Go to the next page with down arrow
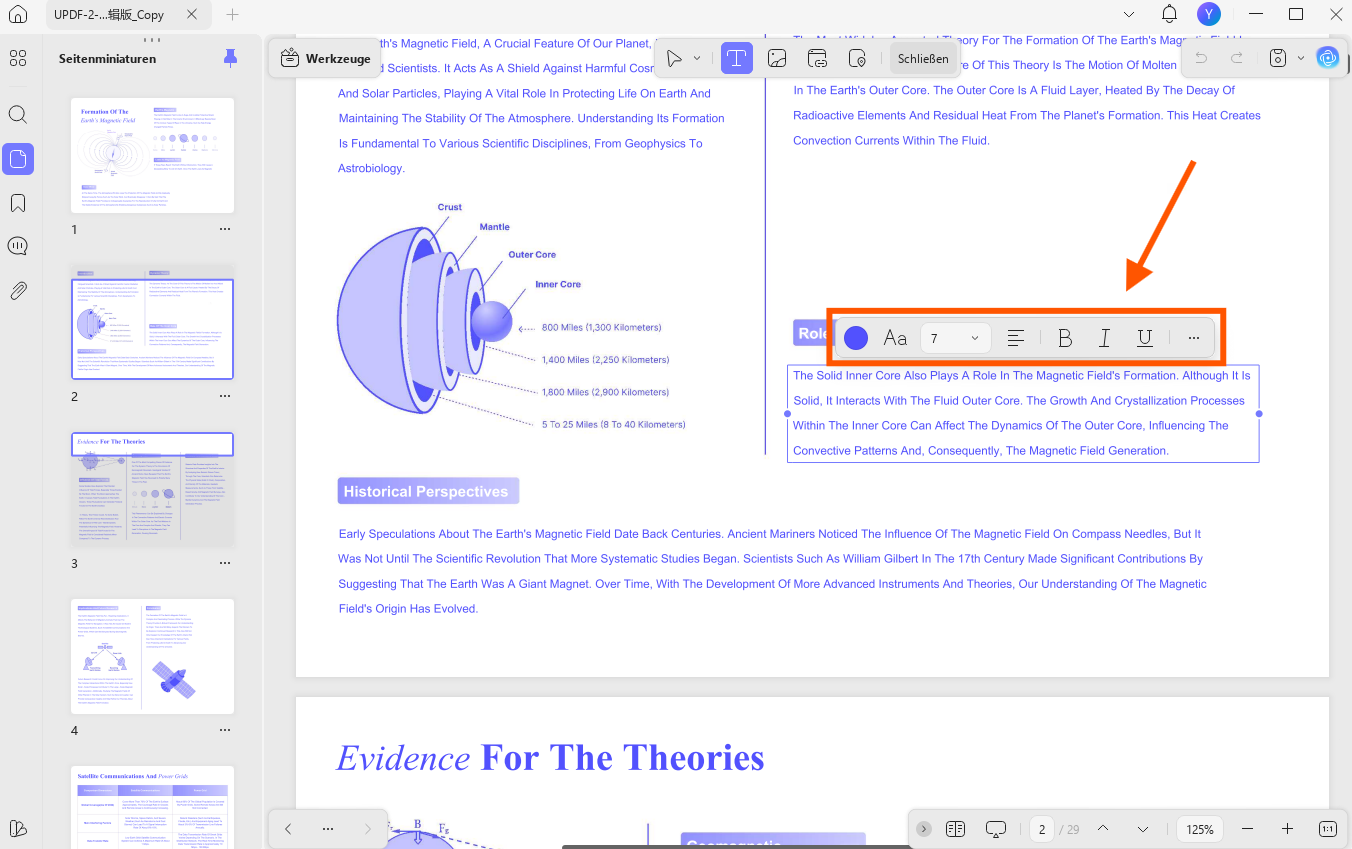The width and height of the screenshot is (1352, 849). pyautogui.click(x=1142, y=829)
